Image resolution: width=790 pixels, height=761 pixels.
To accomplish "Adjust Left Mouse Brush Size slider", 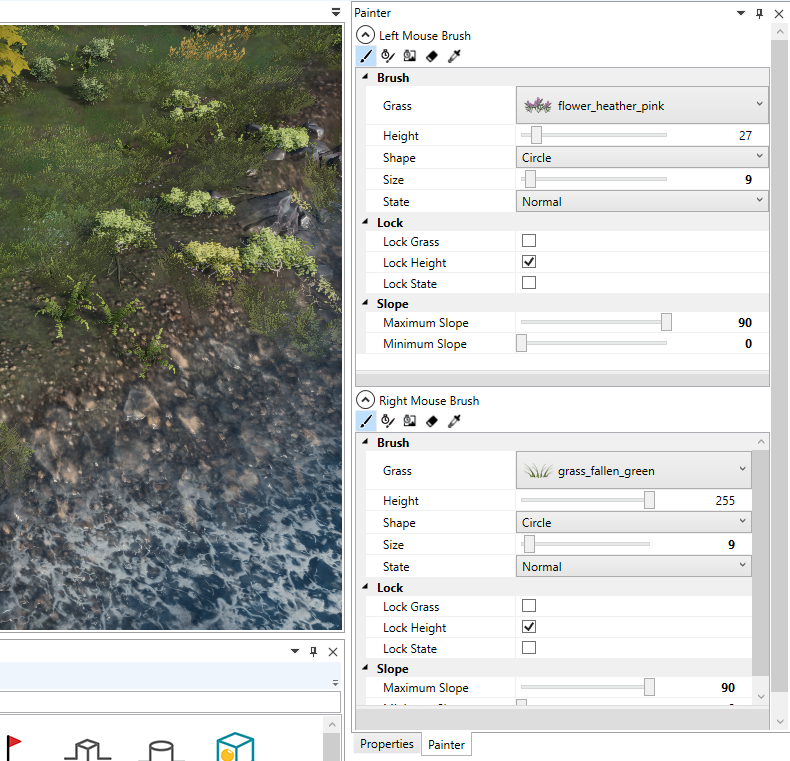I will click(530, 179).
